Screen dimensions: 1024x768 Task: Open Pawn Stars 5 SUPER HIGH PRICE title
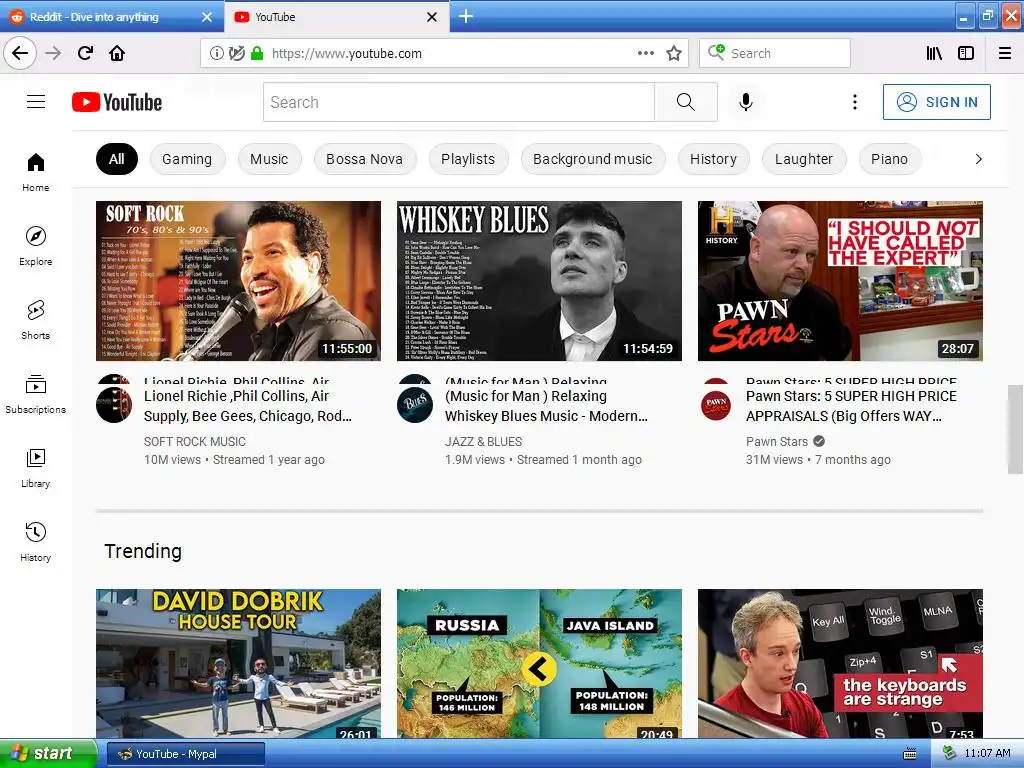(x=851, y=406)
